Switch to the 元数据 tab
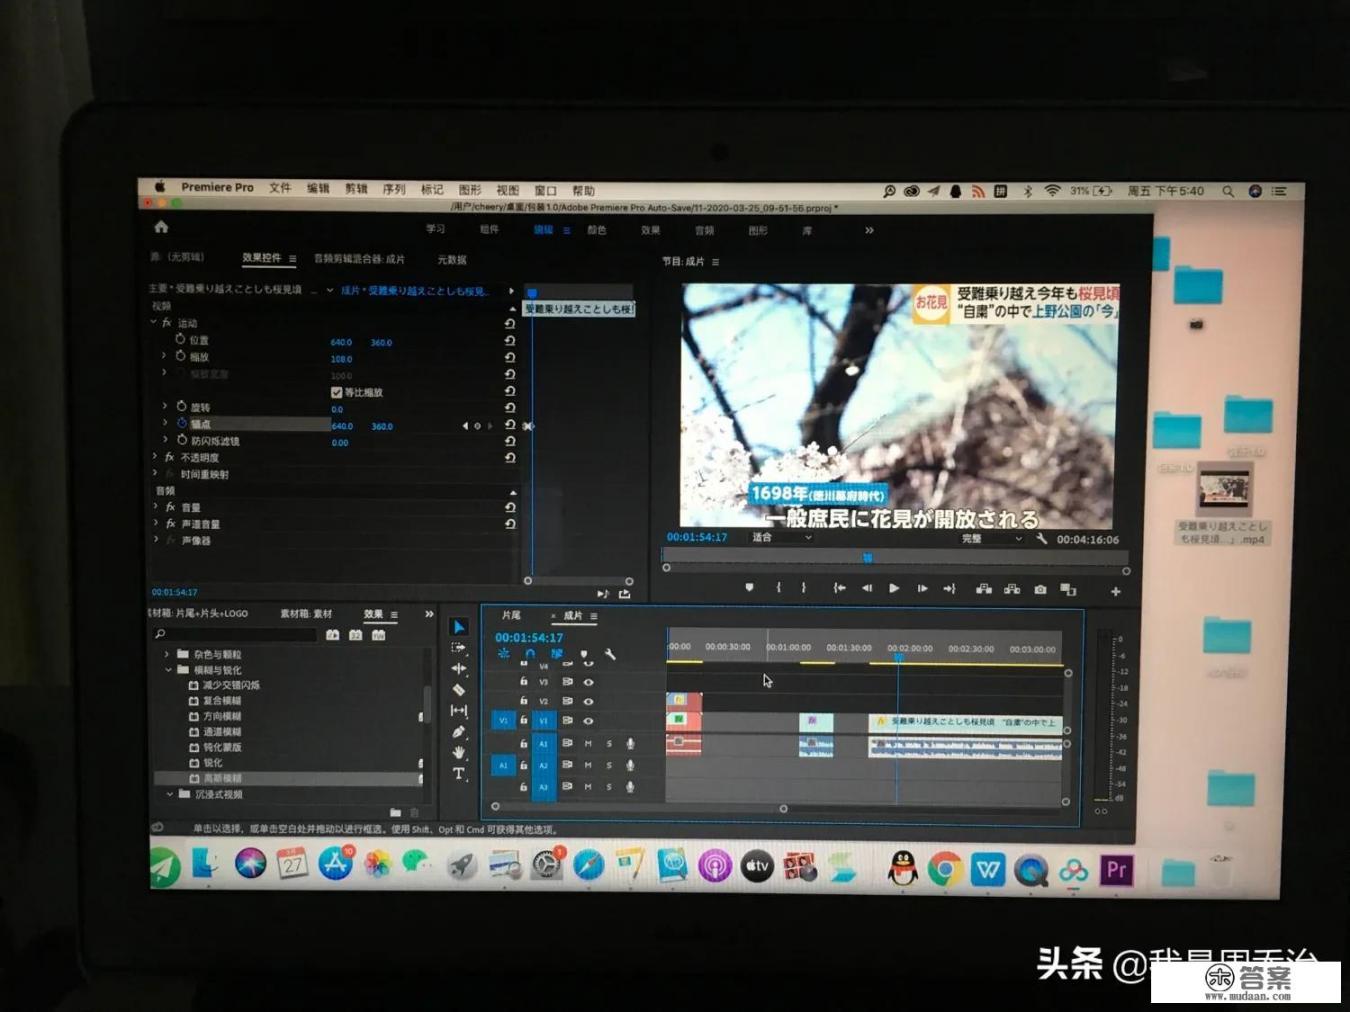The height and width of the screenshot is (1012, 1350). pyautogui.click(x=452, y=260)
